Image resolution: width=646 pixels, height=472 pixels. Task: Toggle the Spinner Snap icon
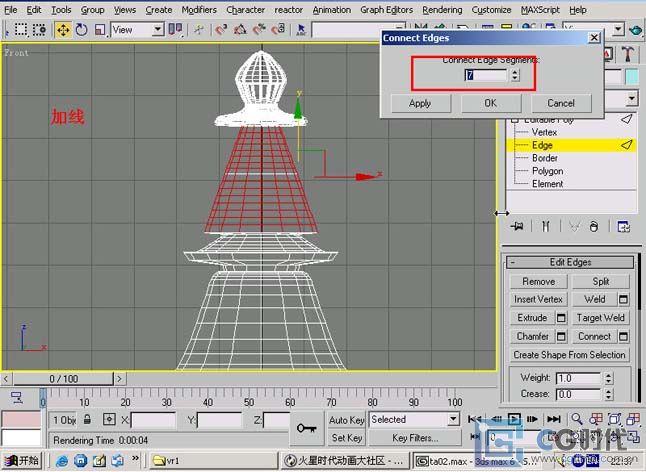279,30
